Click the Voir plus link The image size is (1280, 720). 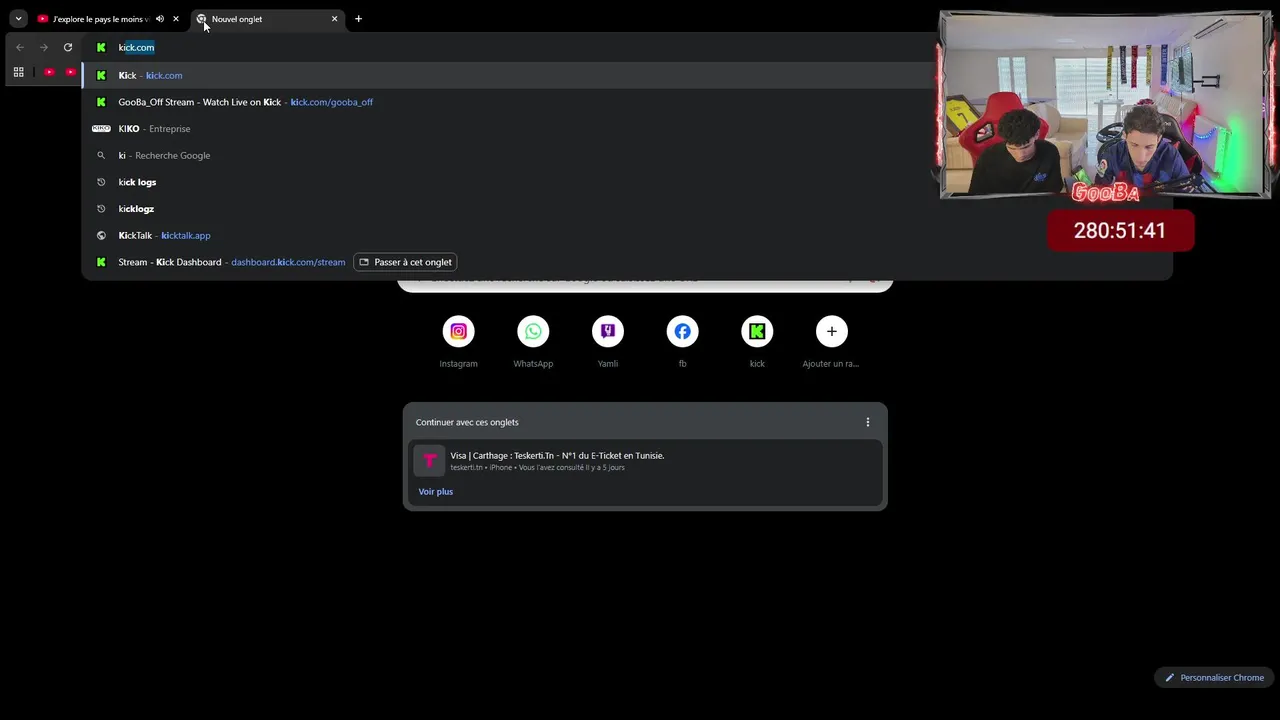pyautogui.click(x=436, y=492)
